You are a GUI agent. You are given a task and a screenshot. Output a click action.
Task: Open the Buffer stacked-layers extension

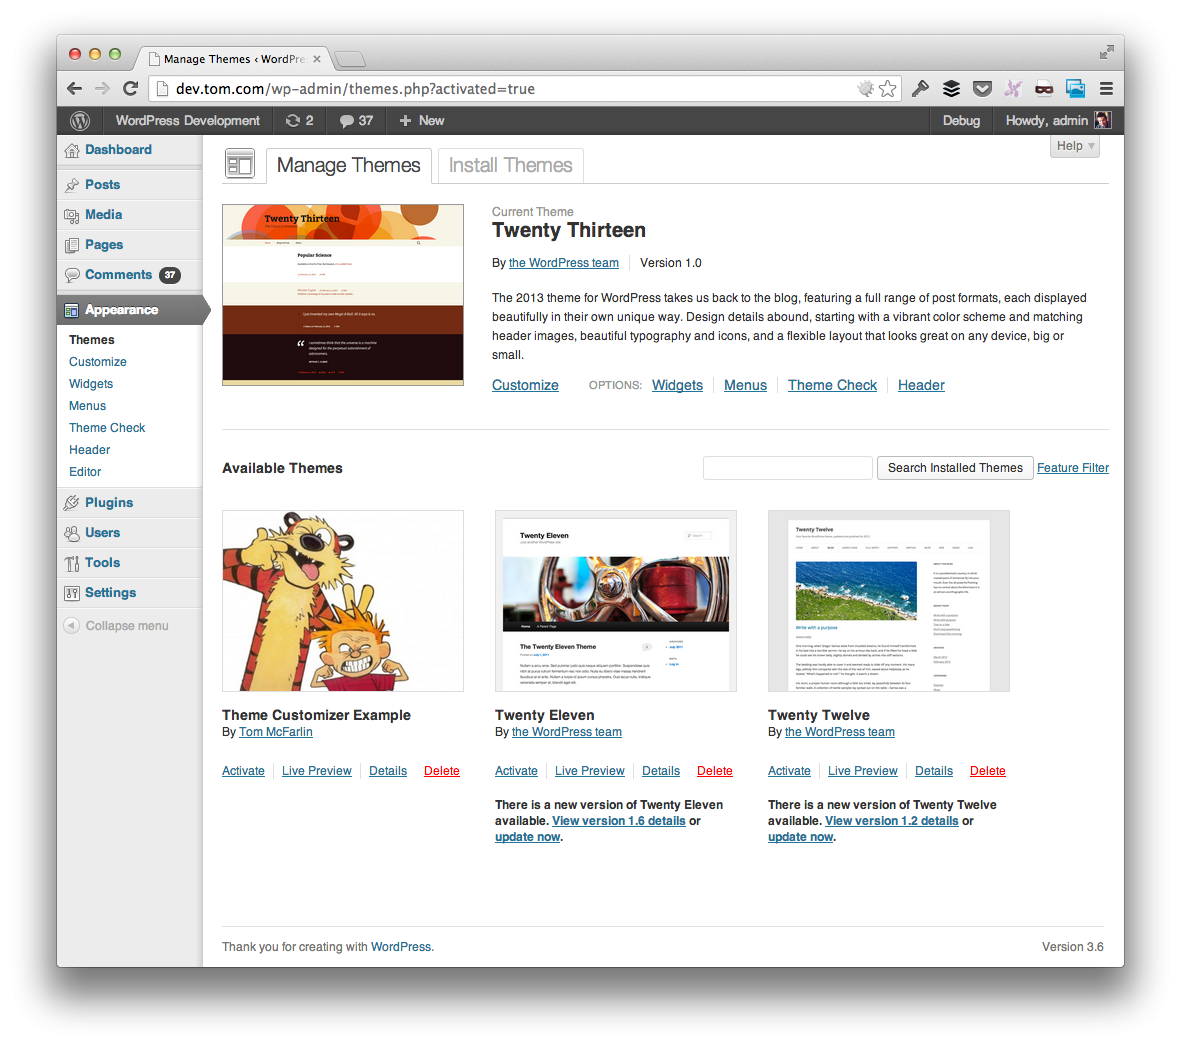(x=951, y=89)
